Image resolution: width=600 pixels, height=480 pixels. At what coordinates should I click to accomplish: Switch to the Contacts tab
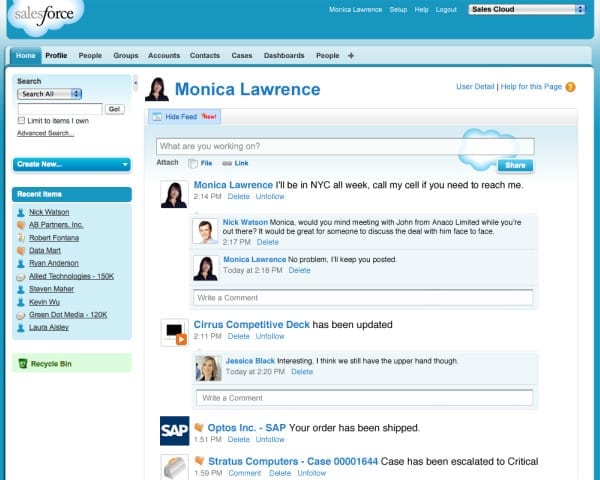(x=205, y=56)
